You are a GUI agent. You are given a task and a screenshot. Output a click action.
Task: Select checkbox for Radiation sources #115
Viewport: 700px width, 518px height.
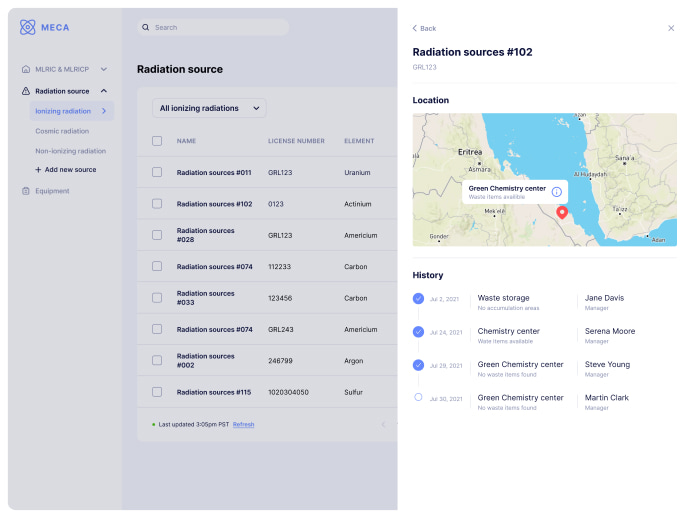click(x=157, y=392)
